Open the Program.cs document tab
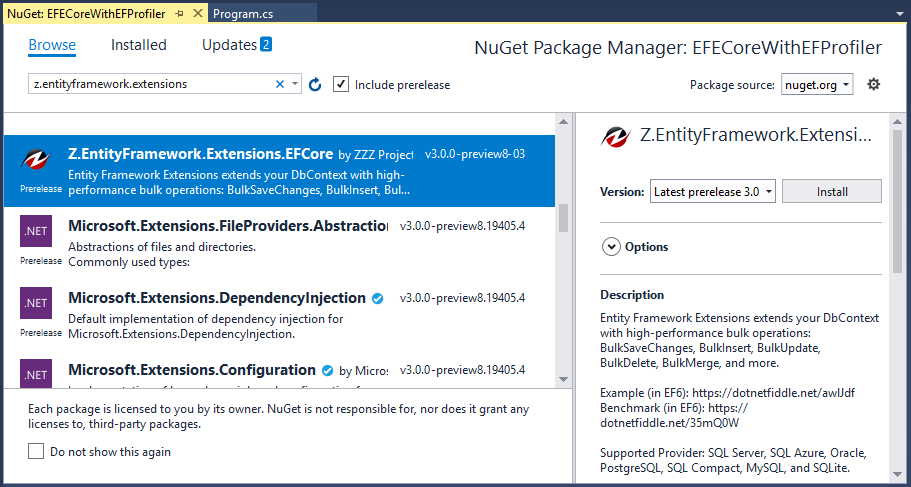The height and width of the screenshot is (487, 911). (243, 13)
